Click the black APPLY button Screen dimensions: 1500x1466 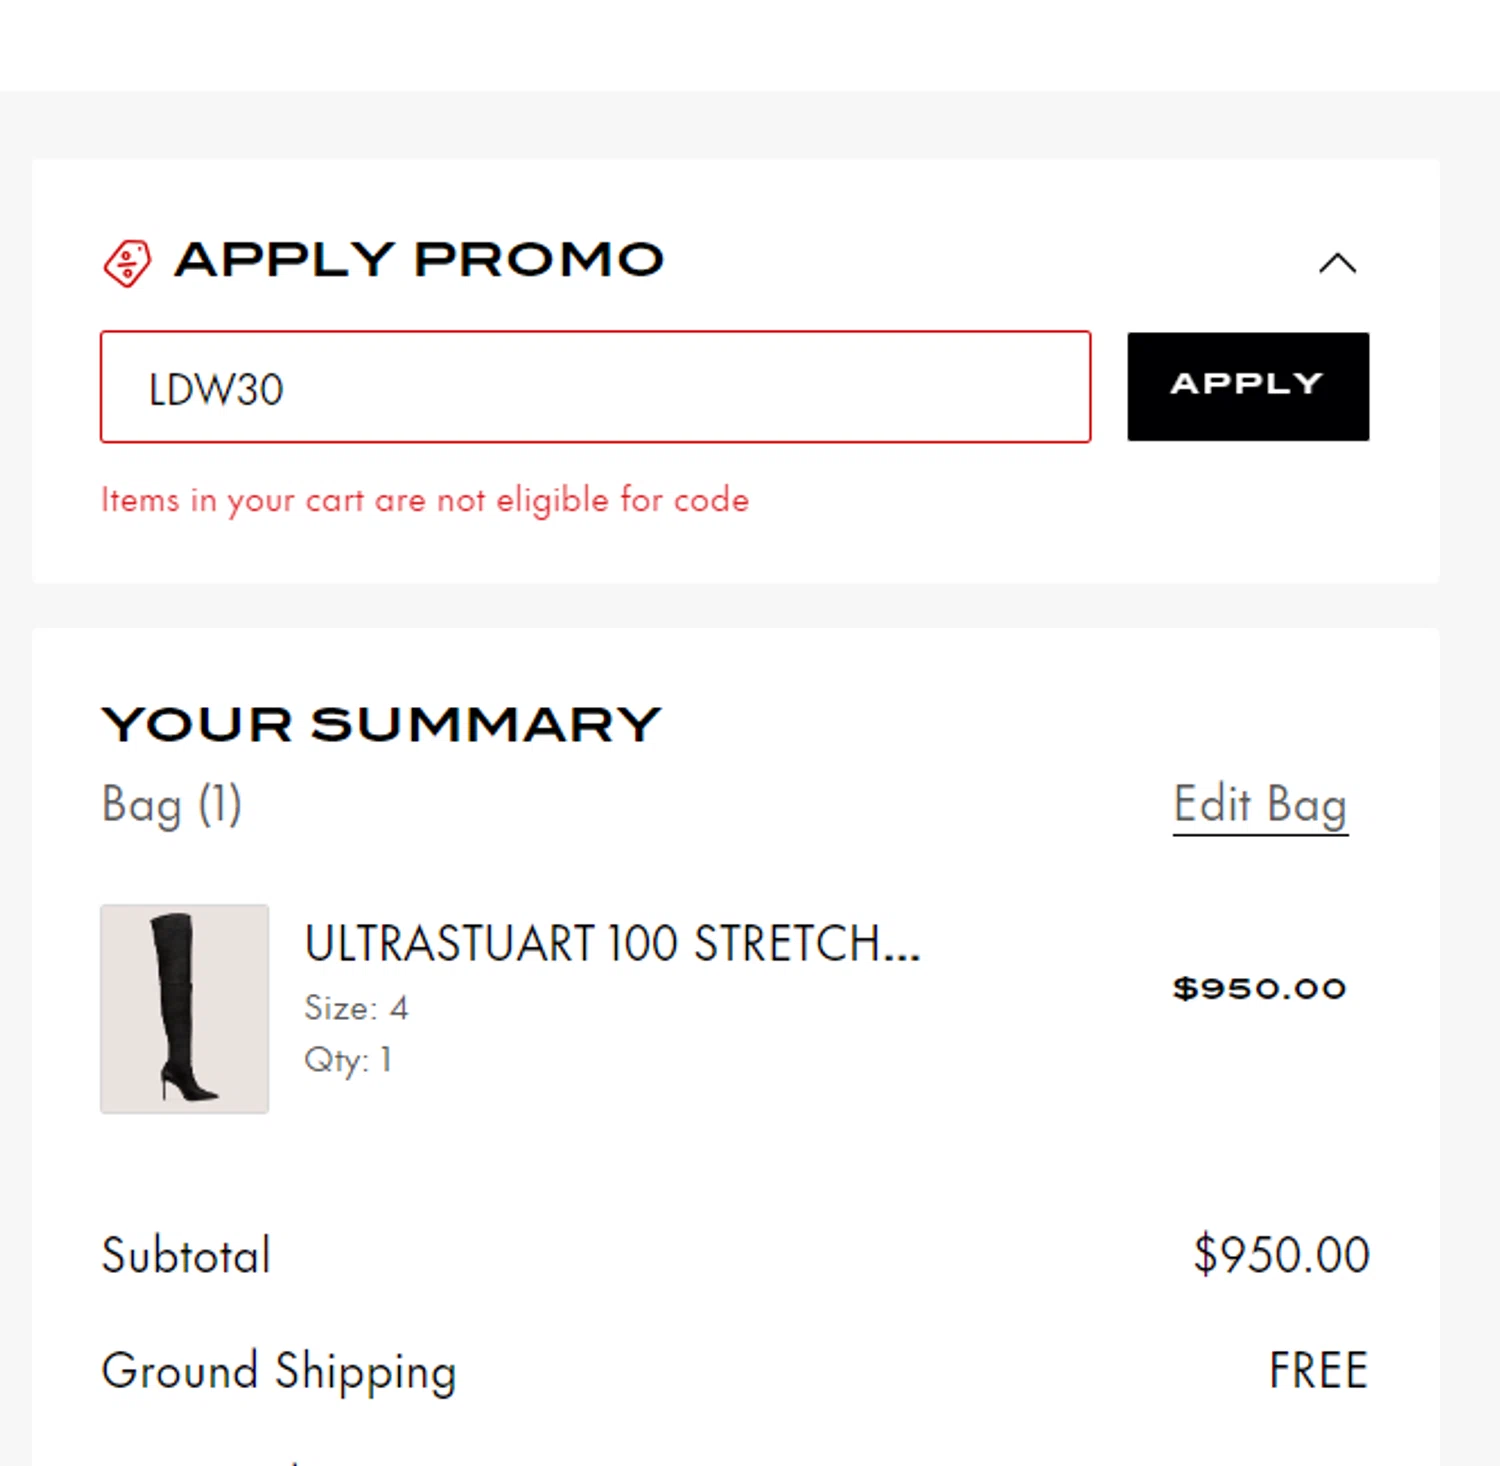[x=1248, y=387]
